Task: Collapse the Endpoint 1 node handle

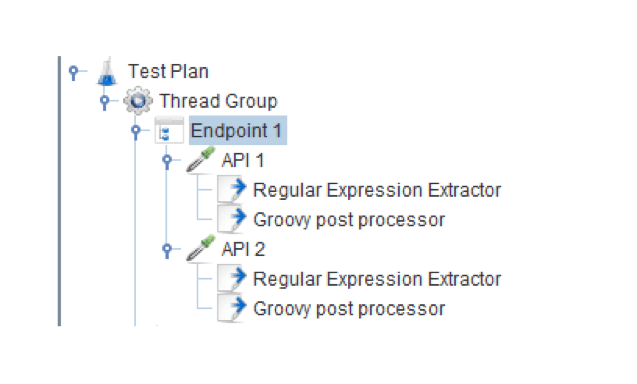Action: coord(136,131)
